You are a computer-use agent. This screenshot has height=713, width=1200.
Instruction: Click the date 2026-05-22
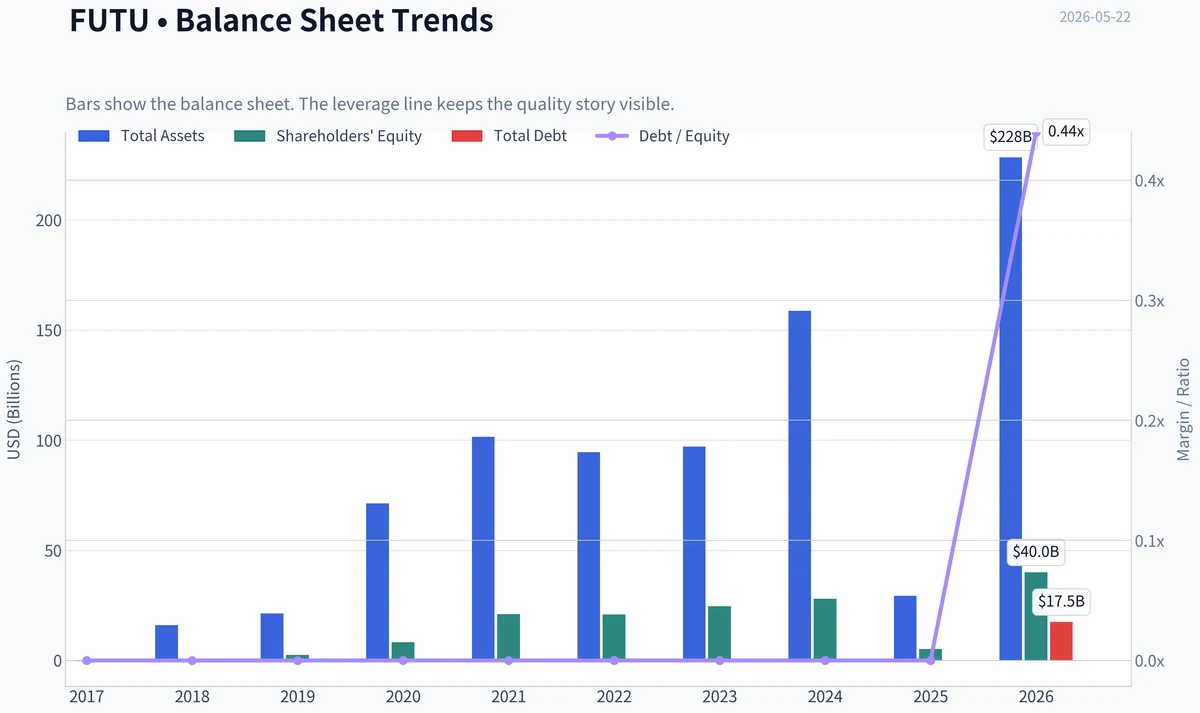[1095, 17]
